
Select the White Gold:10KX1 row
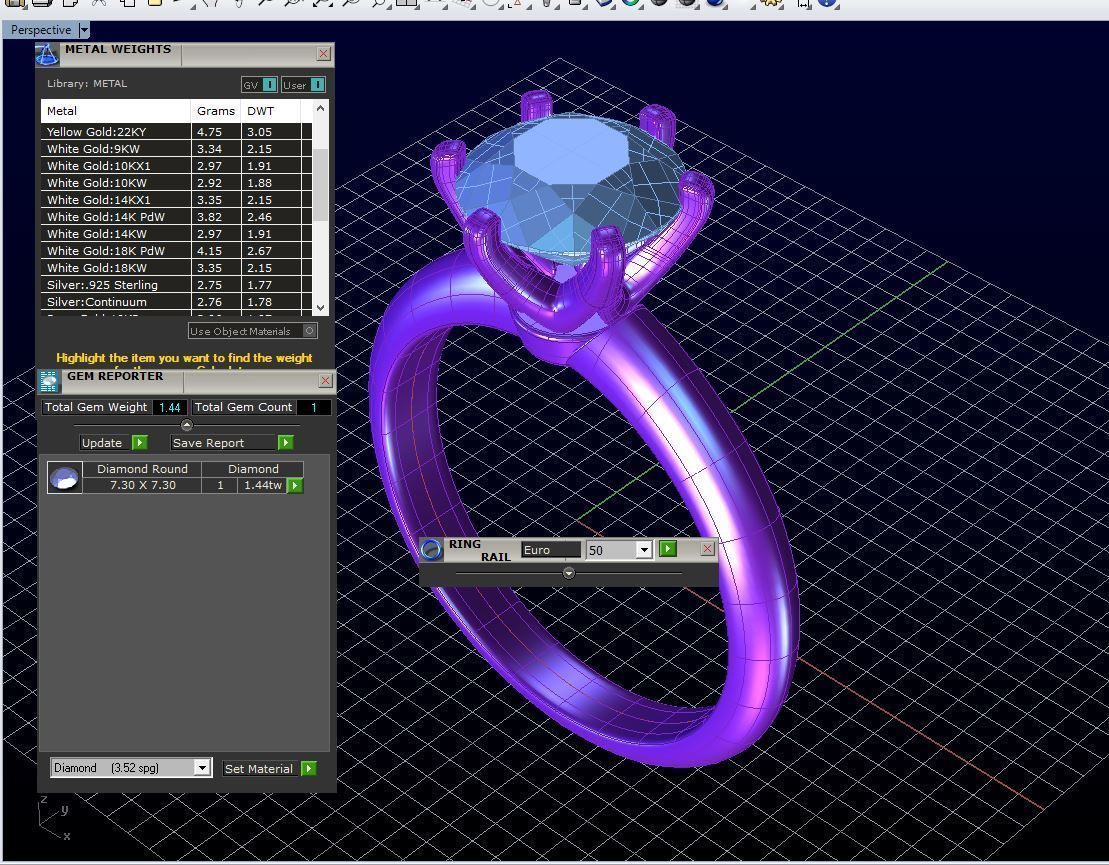pos(176,166)
